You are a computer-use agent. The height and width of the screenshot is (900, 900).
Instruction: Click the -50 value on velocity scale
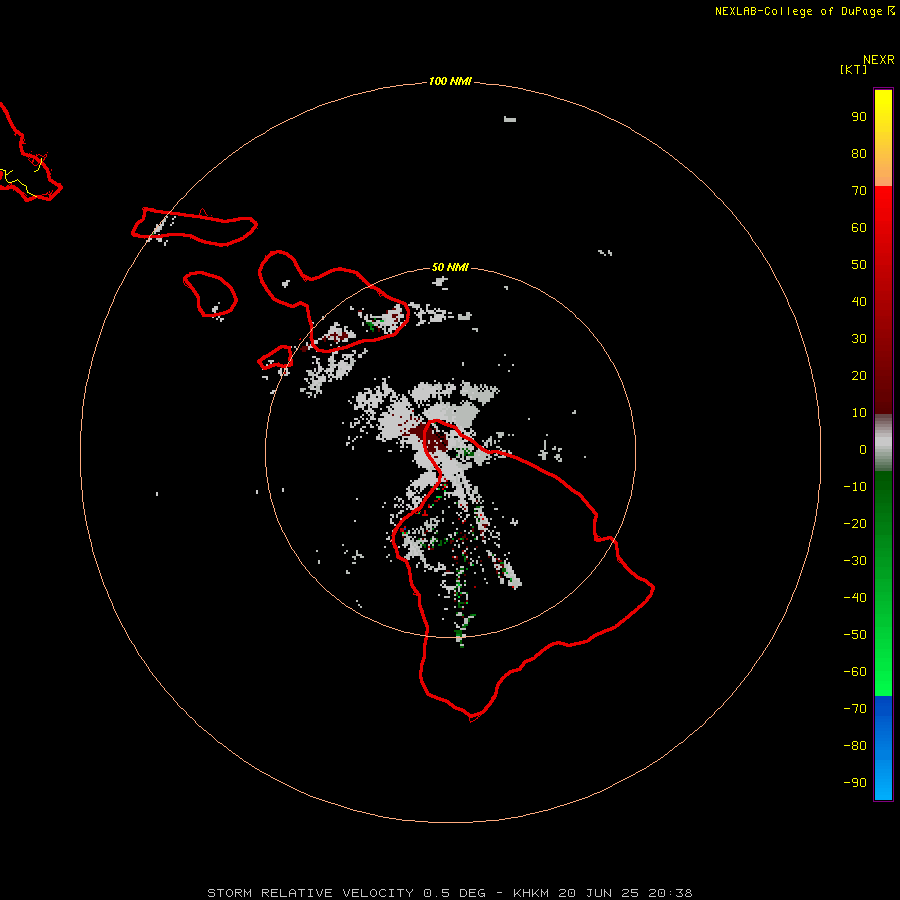pos(855,635)
